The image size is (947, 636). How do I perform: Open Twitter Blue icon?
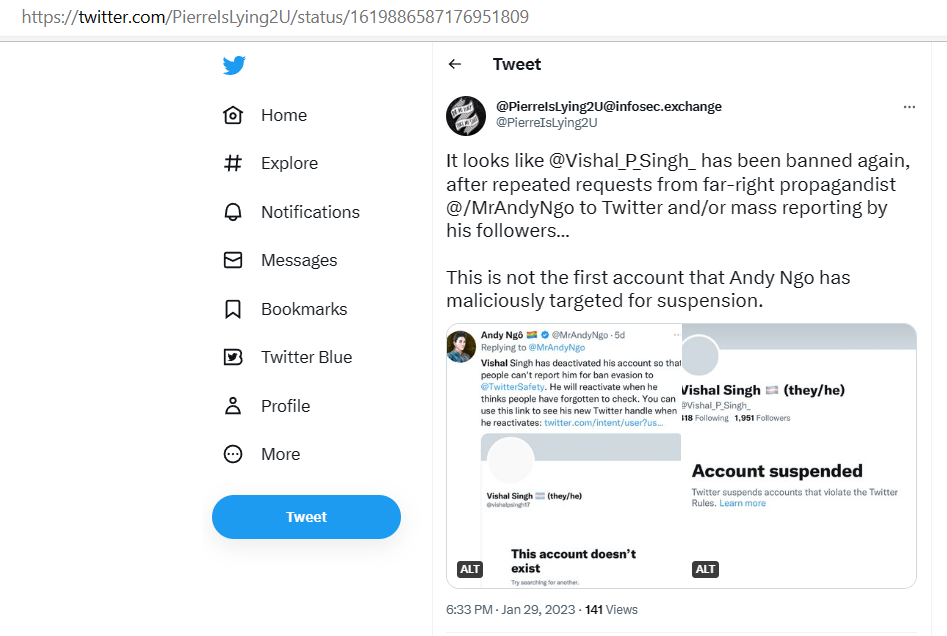(233, 357)
